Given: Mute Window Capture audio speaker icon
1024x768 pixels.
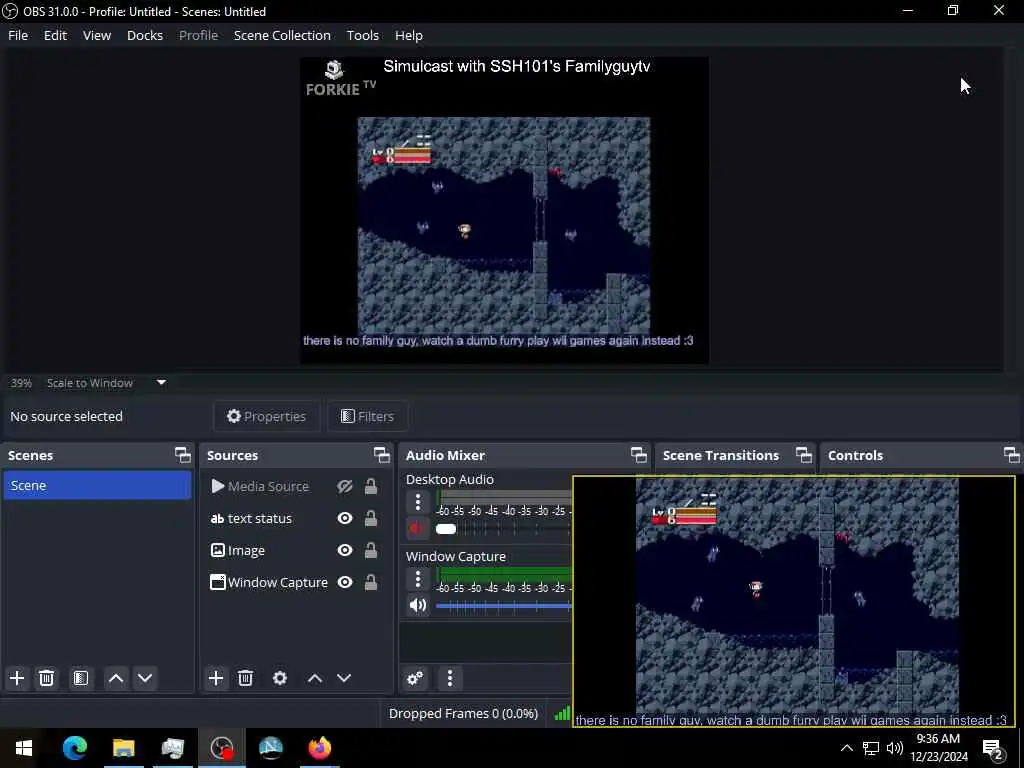Looking at the screenshot, I should (x=417, y=605).
